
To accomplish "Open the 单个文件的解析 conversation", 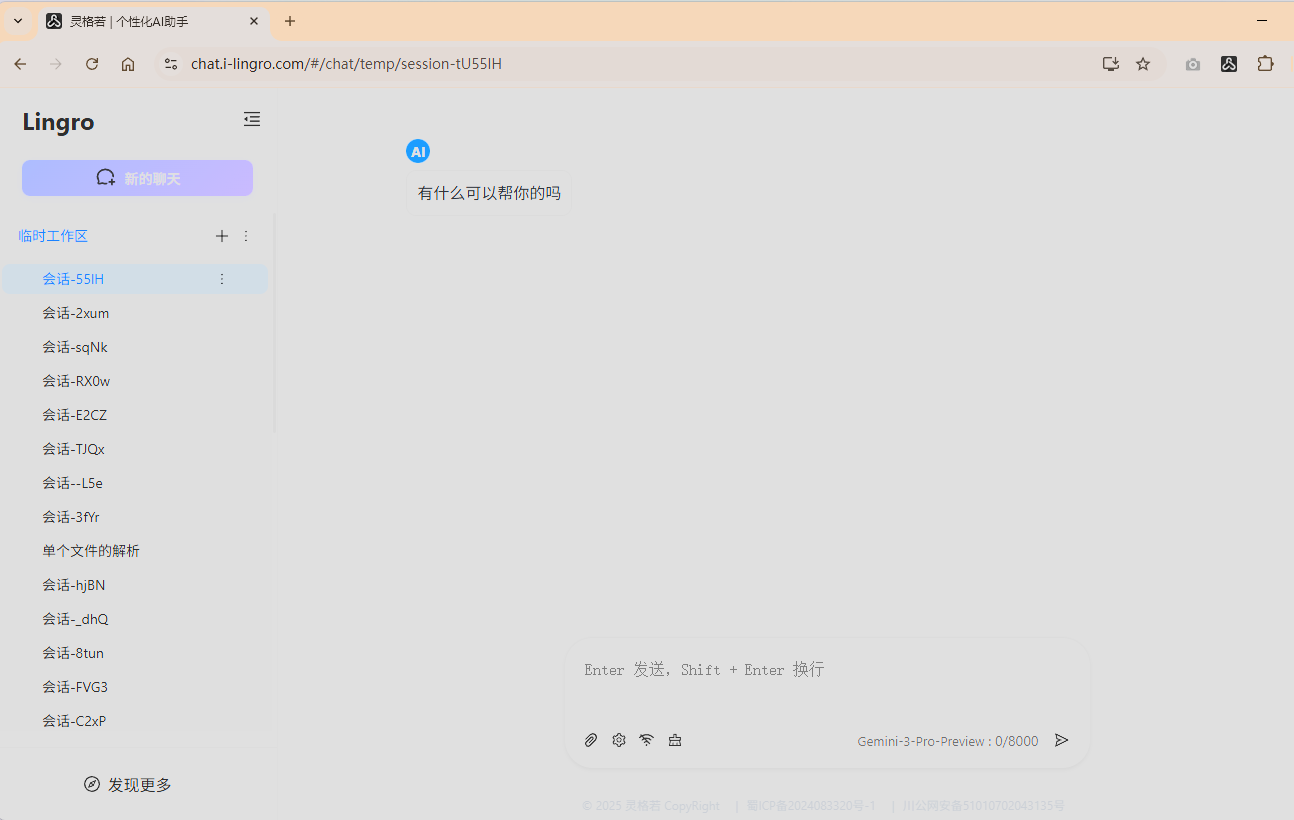I will [x=91, y=551].
